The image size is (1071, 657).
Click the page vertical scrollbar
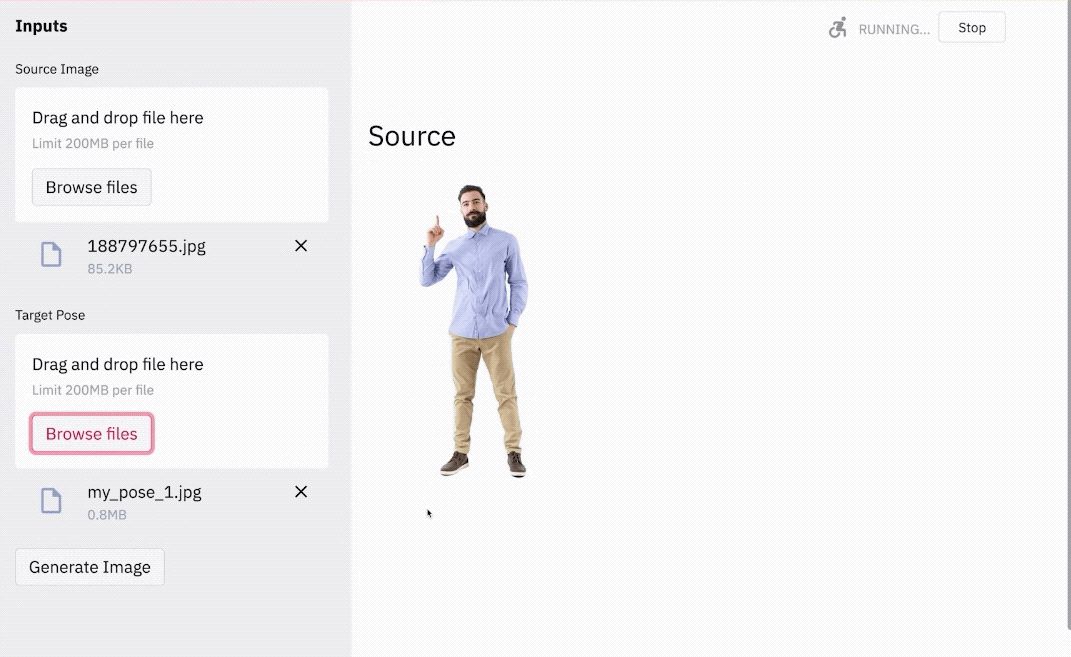click(1068, 314)
